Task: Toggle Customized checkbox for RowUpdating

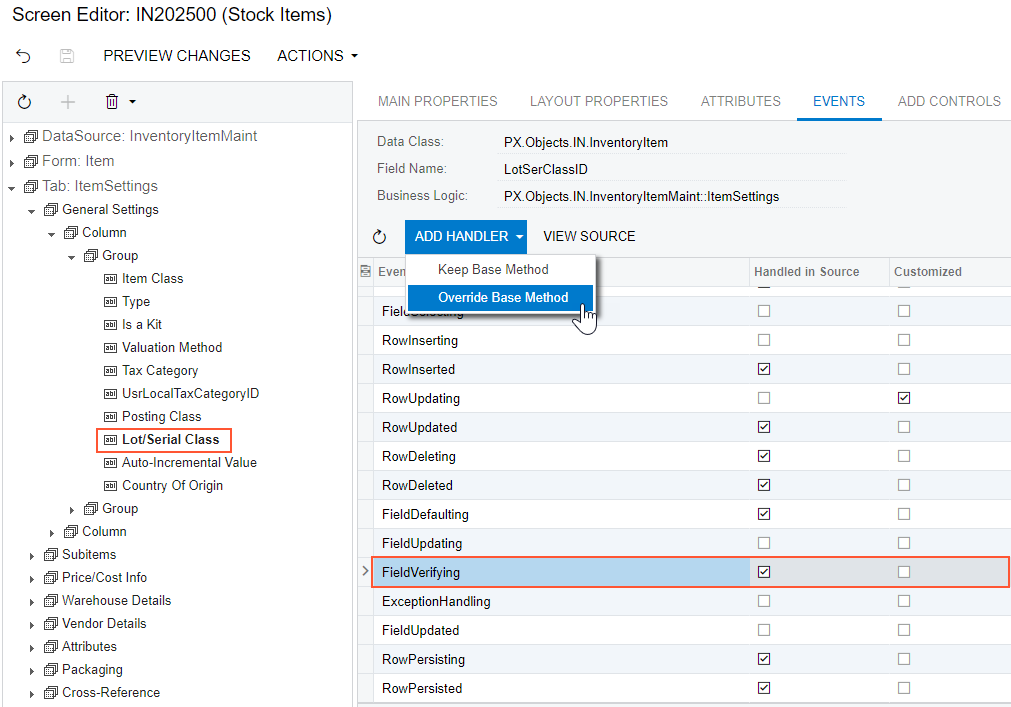Action: coord(904,398)
